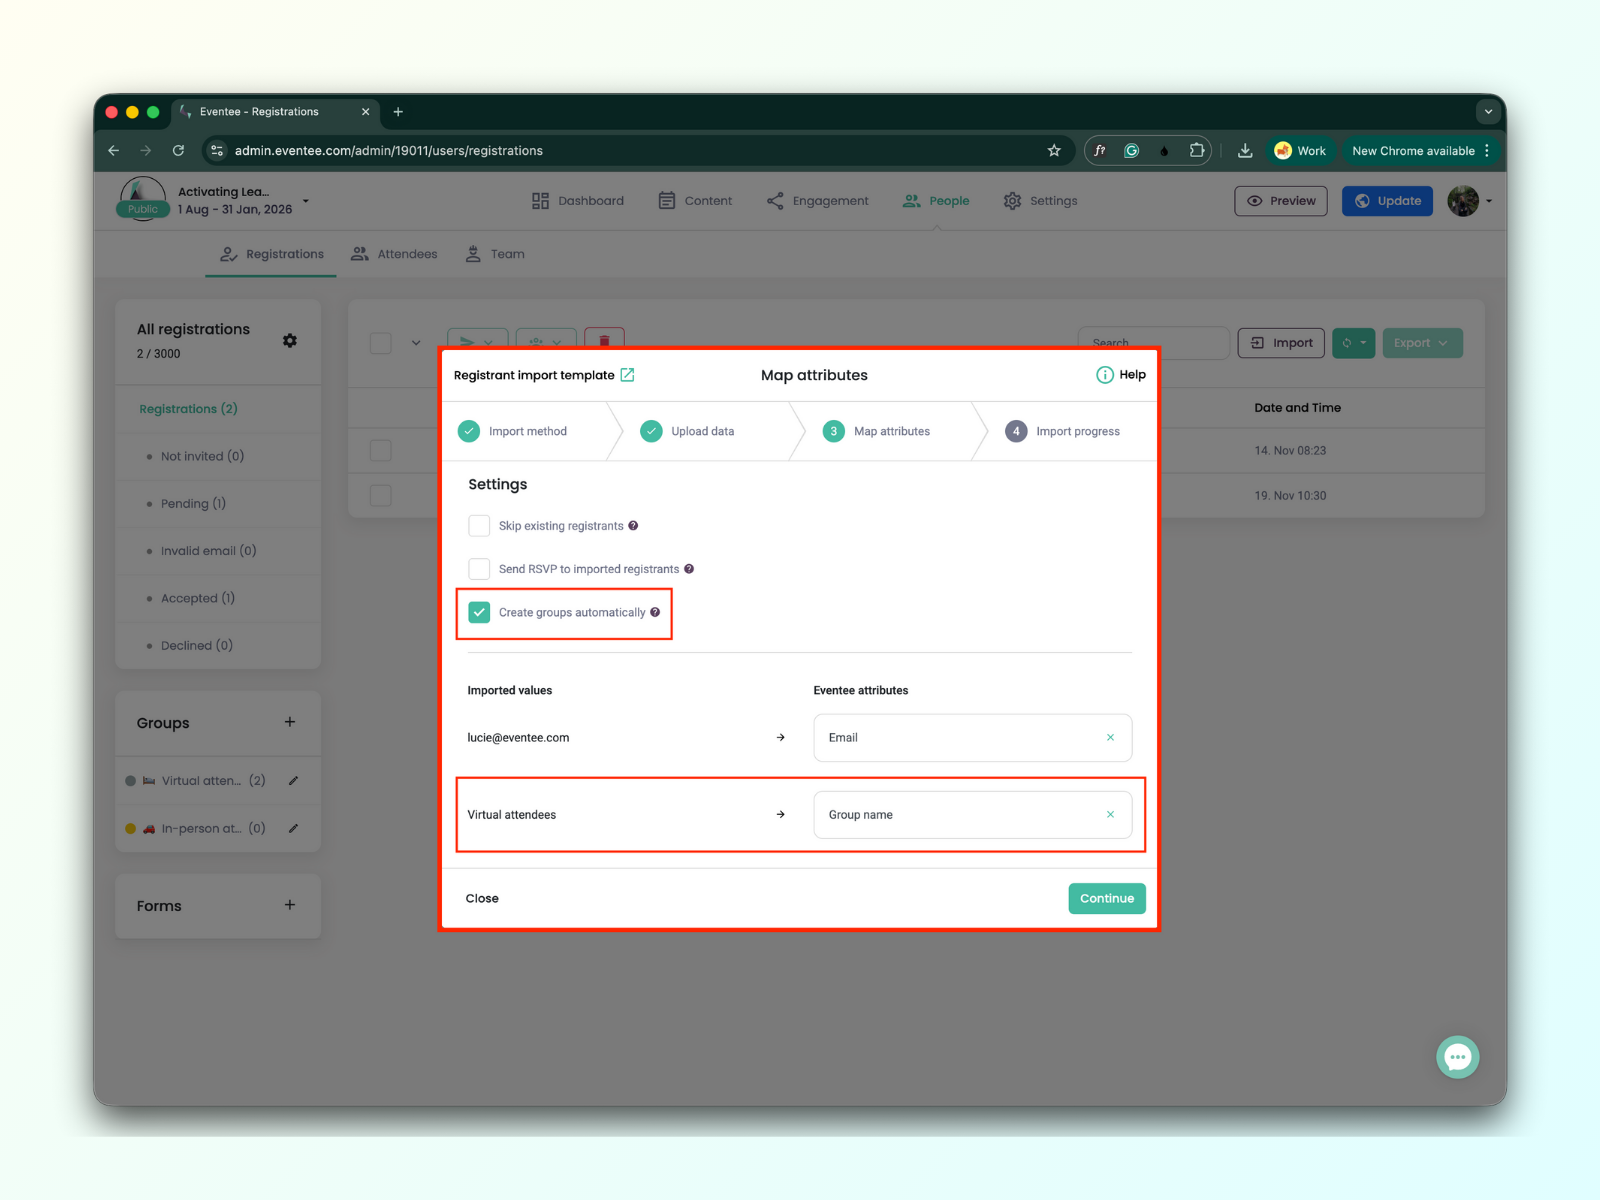Filter by Pending (1) registrations
1600x1200 pixels.
click(193, 504)
